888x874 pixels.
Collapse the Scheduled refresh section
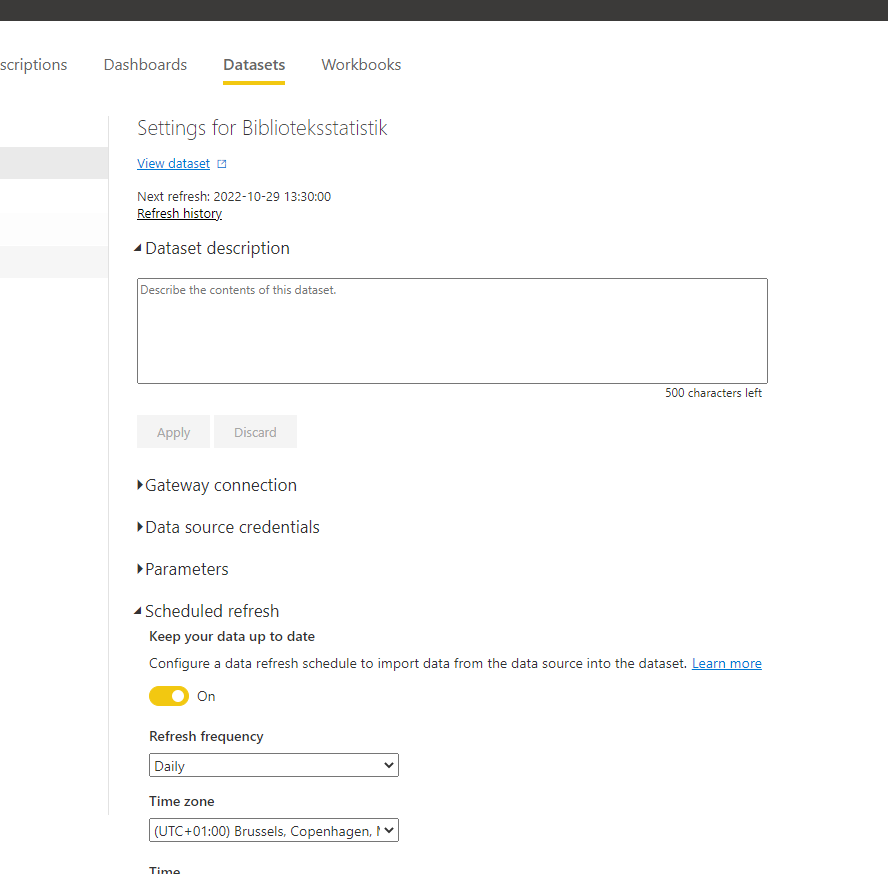207,611
